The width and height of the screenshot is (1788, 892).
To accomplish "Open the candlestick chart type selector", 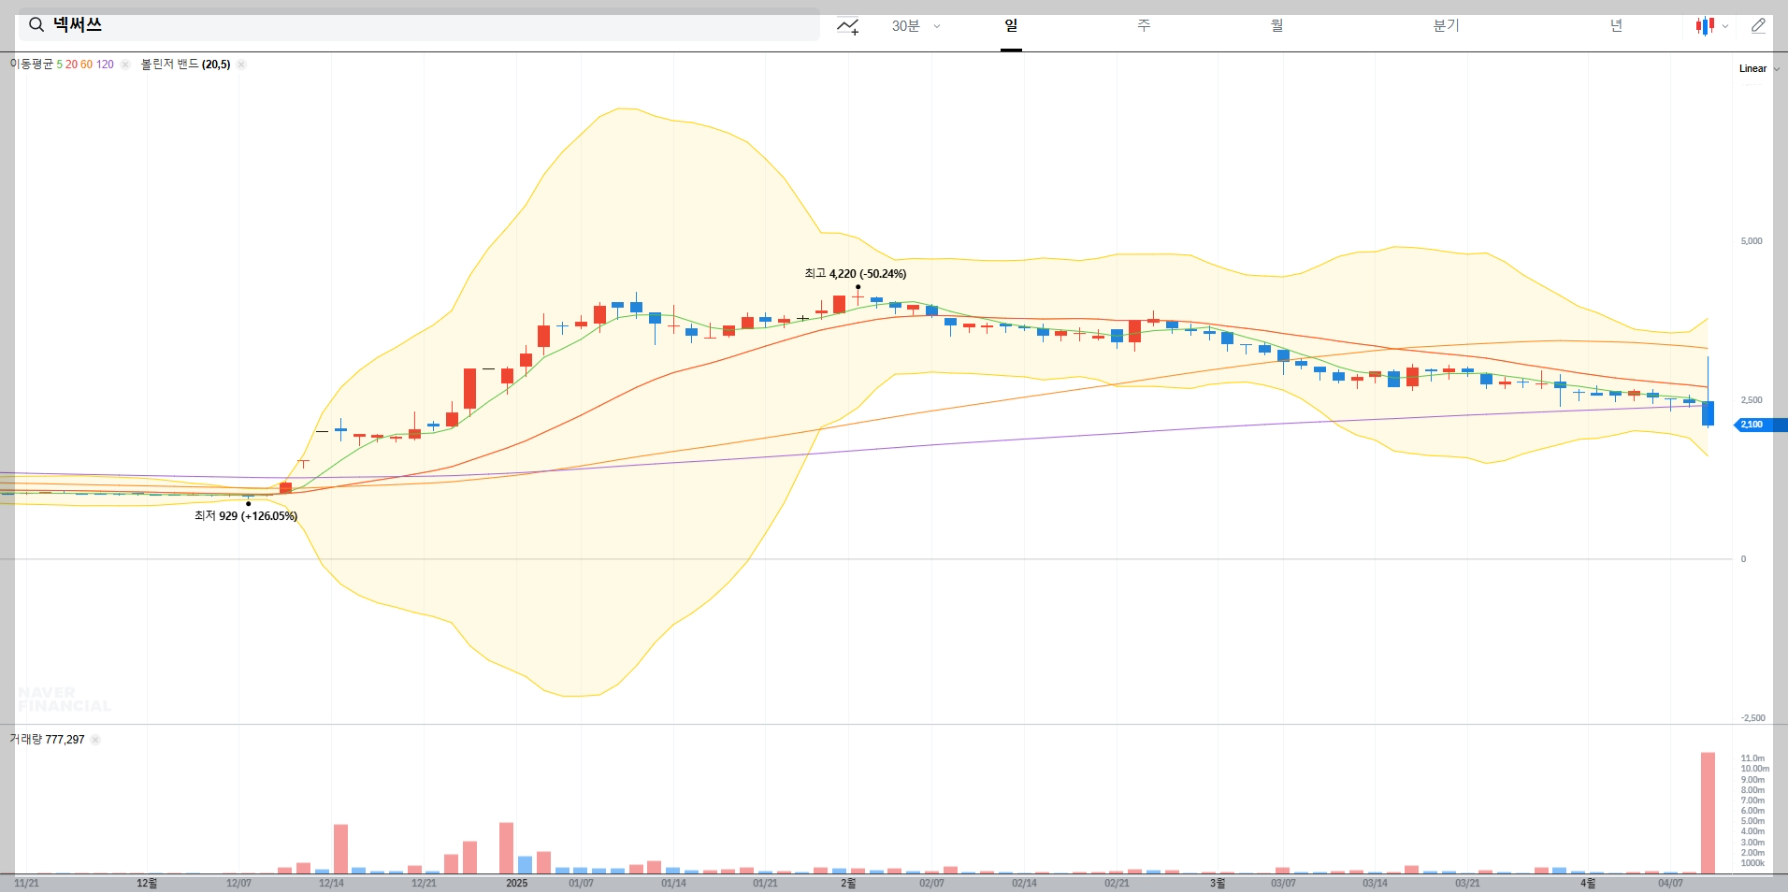I will (1712, 26).
